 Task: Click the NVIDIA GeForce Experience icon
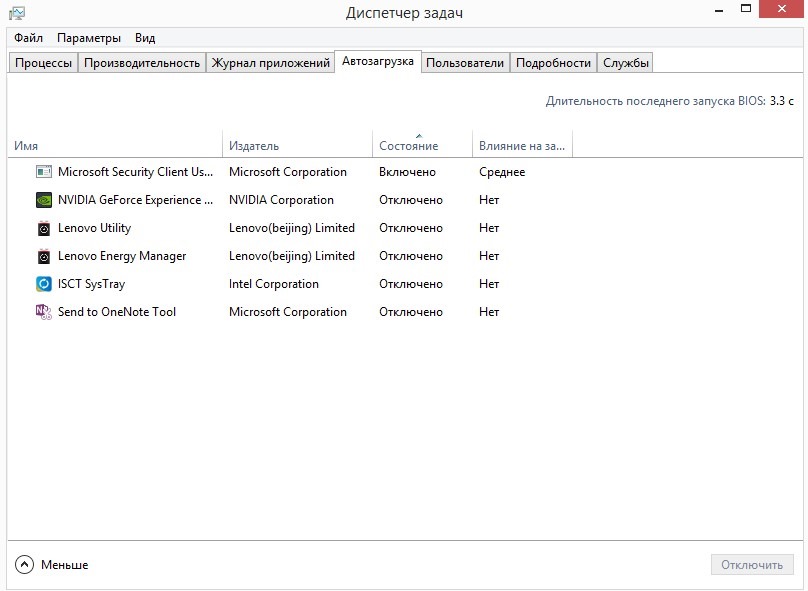(x=44, y=200)
